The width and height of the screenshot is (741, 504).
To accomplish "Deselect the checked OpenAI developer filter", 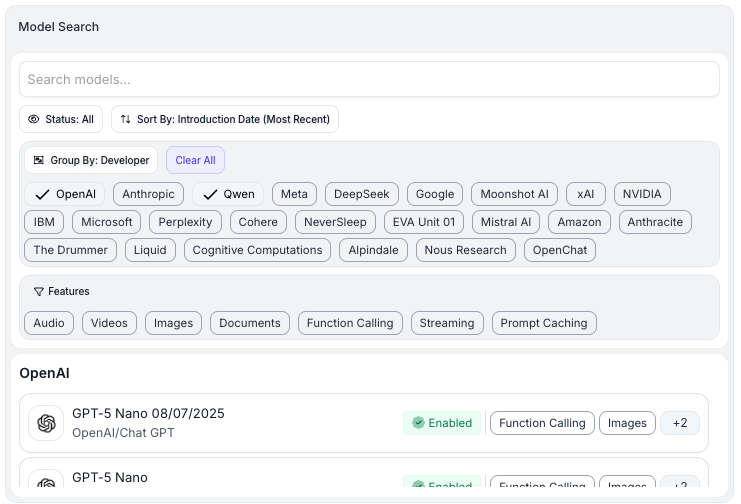I will click(x=64, y=194).
